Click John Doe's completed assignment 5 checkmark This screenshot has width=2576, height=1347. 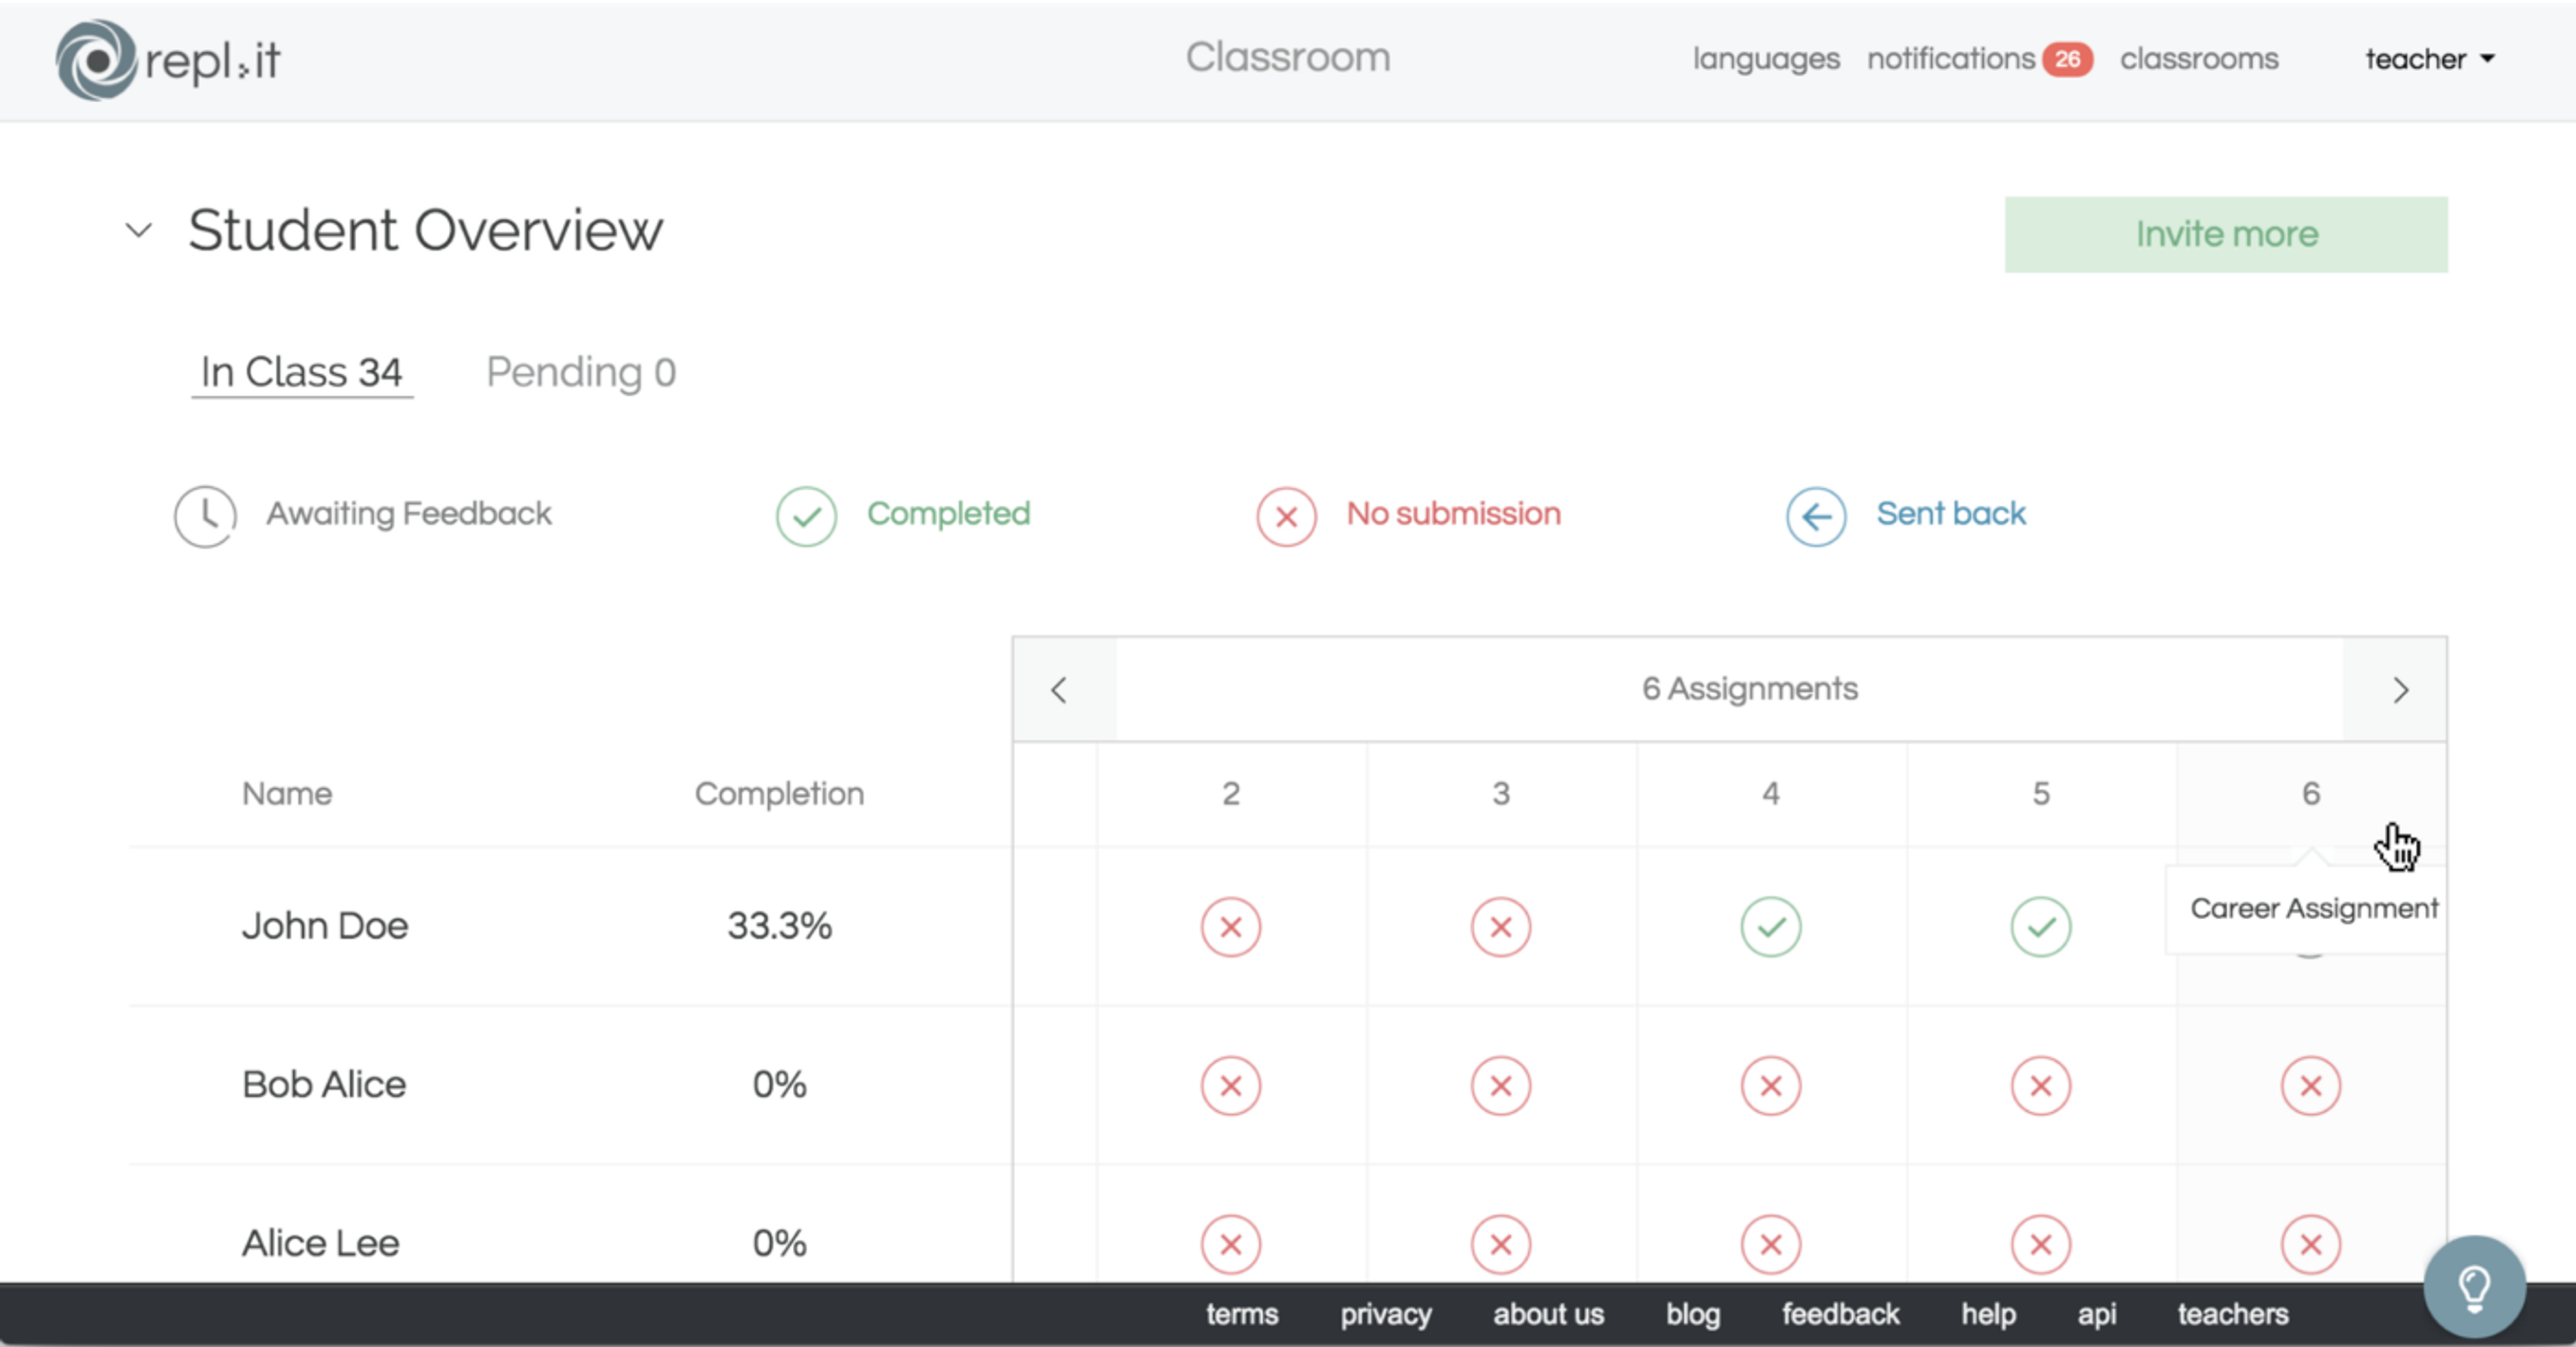click(2040, 927)
